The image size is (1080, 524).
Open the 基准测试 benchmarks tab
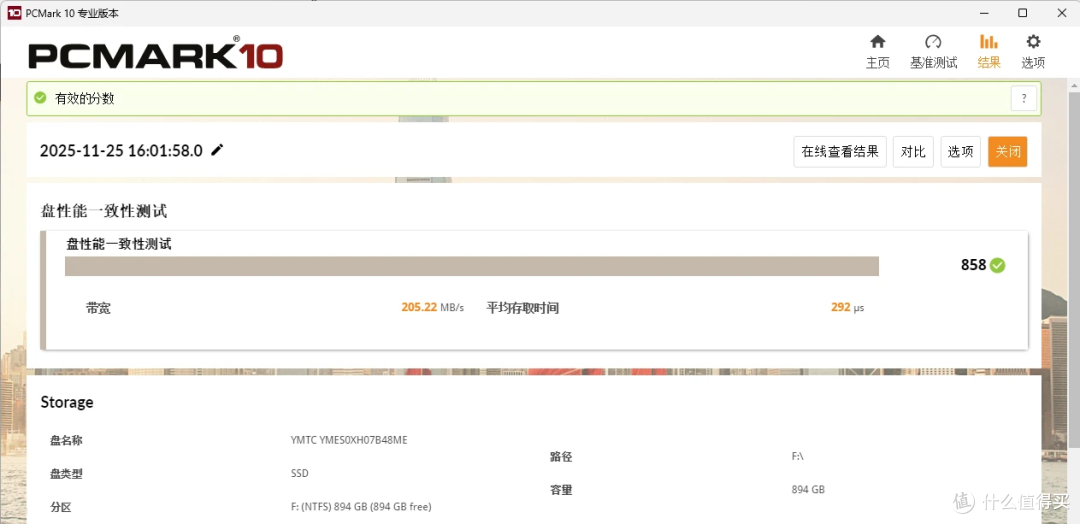click(x=933, y=52)
